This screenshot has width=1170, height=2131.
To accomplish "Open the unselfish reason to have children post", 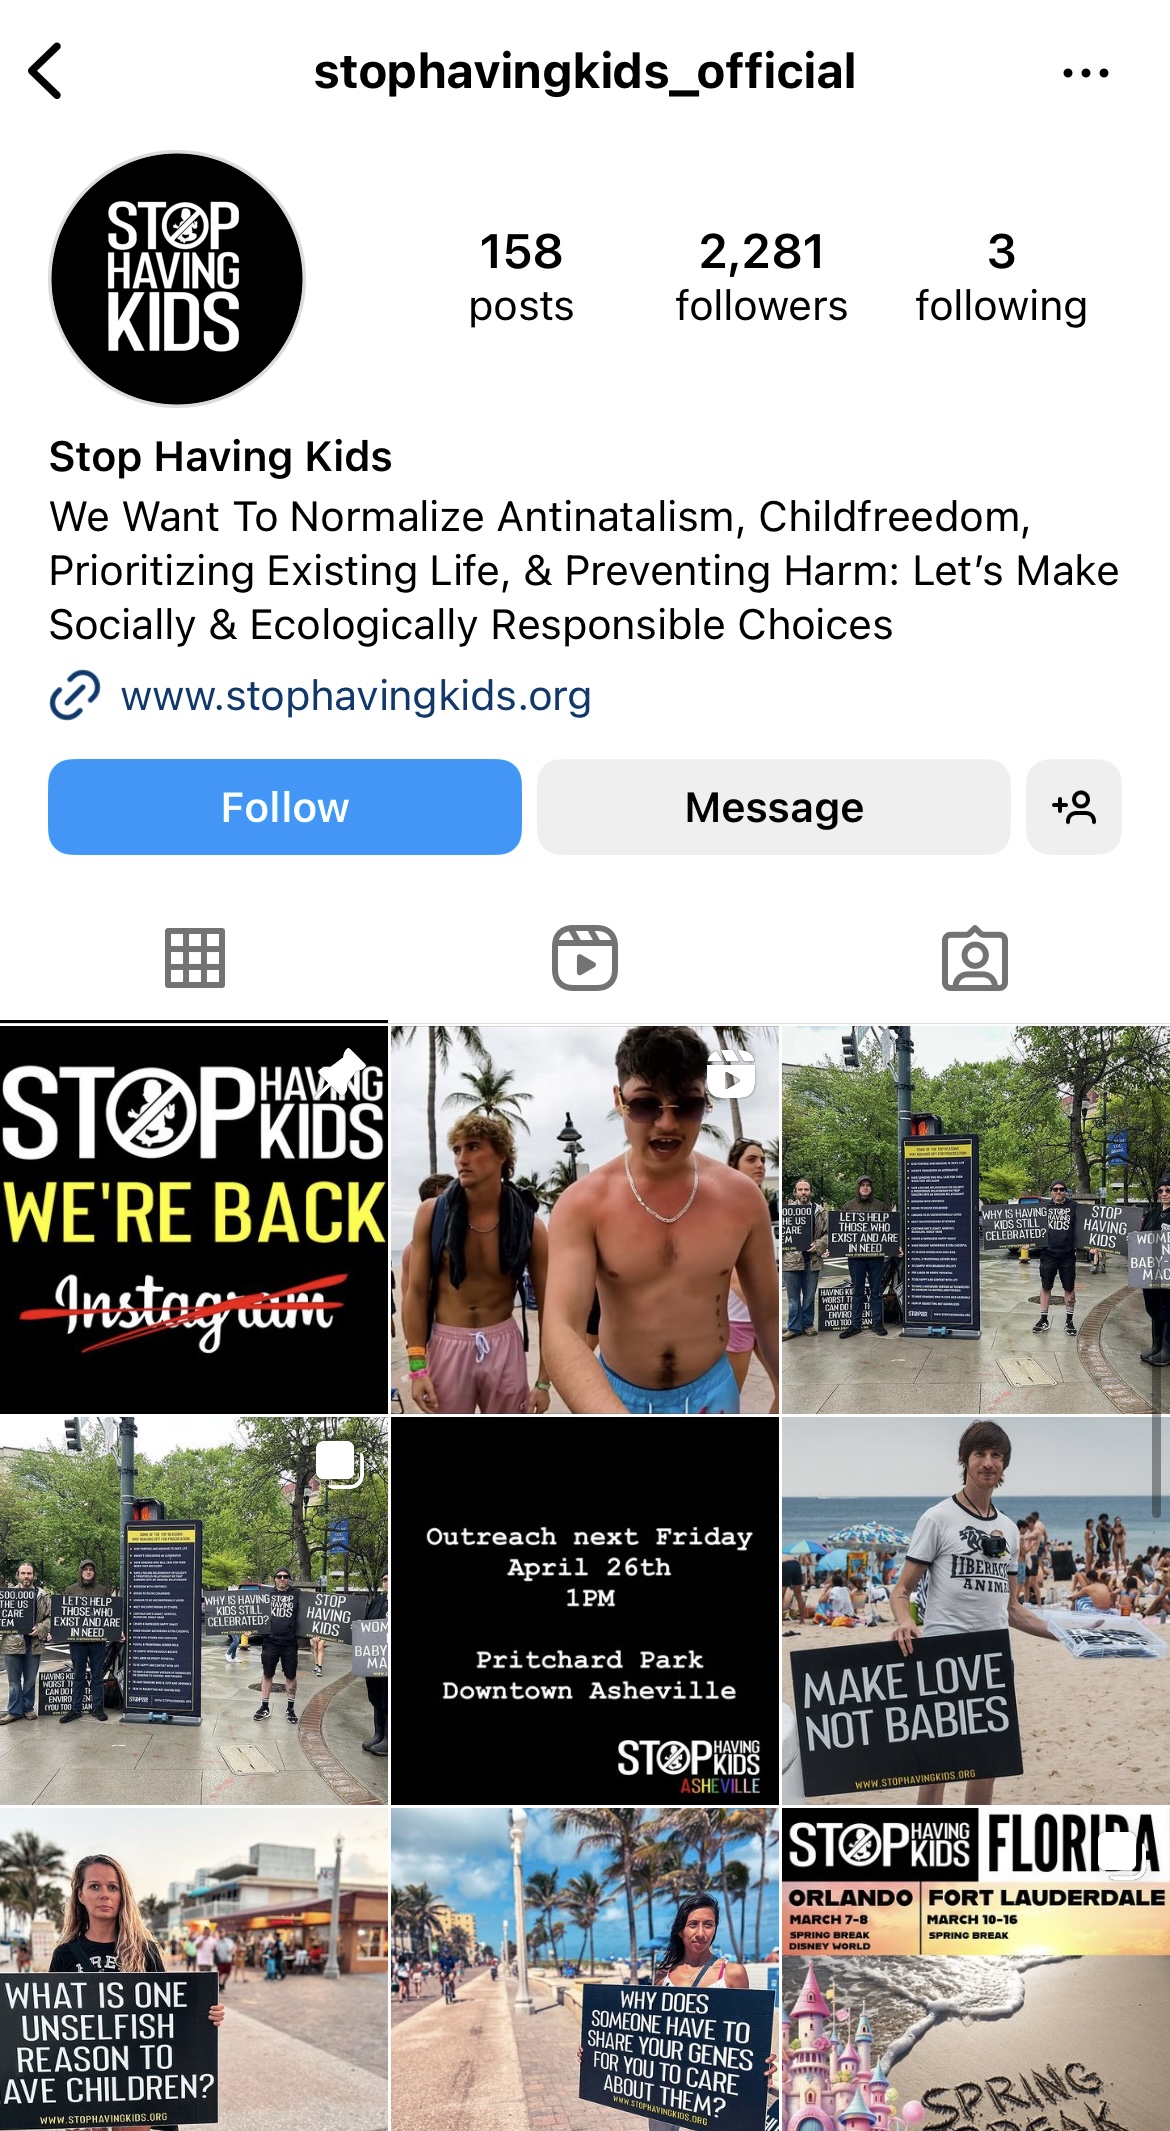I will coord(194,1969).
